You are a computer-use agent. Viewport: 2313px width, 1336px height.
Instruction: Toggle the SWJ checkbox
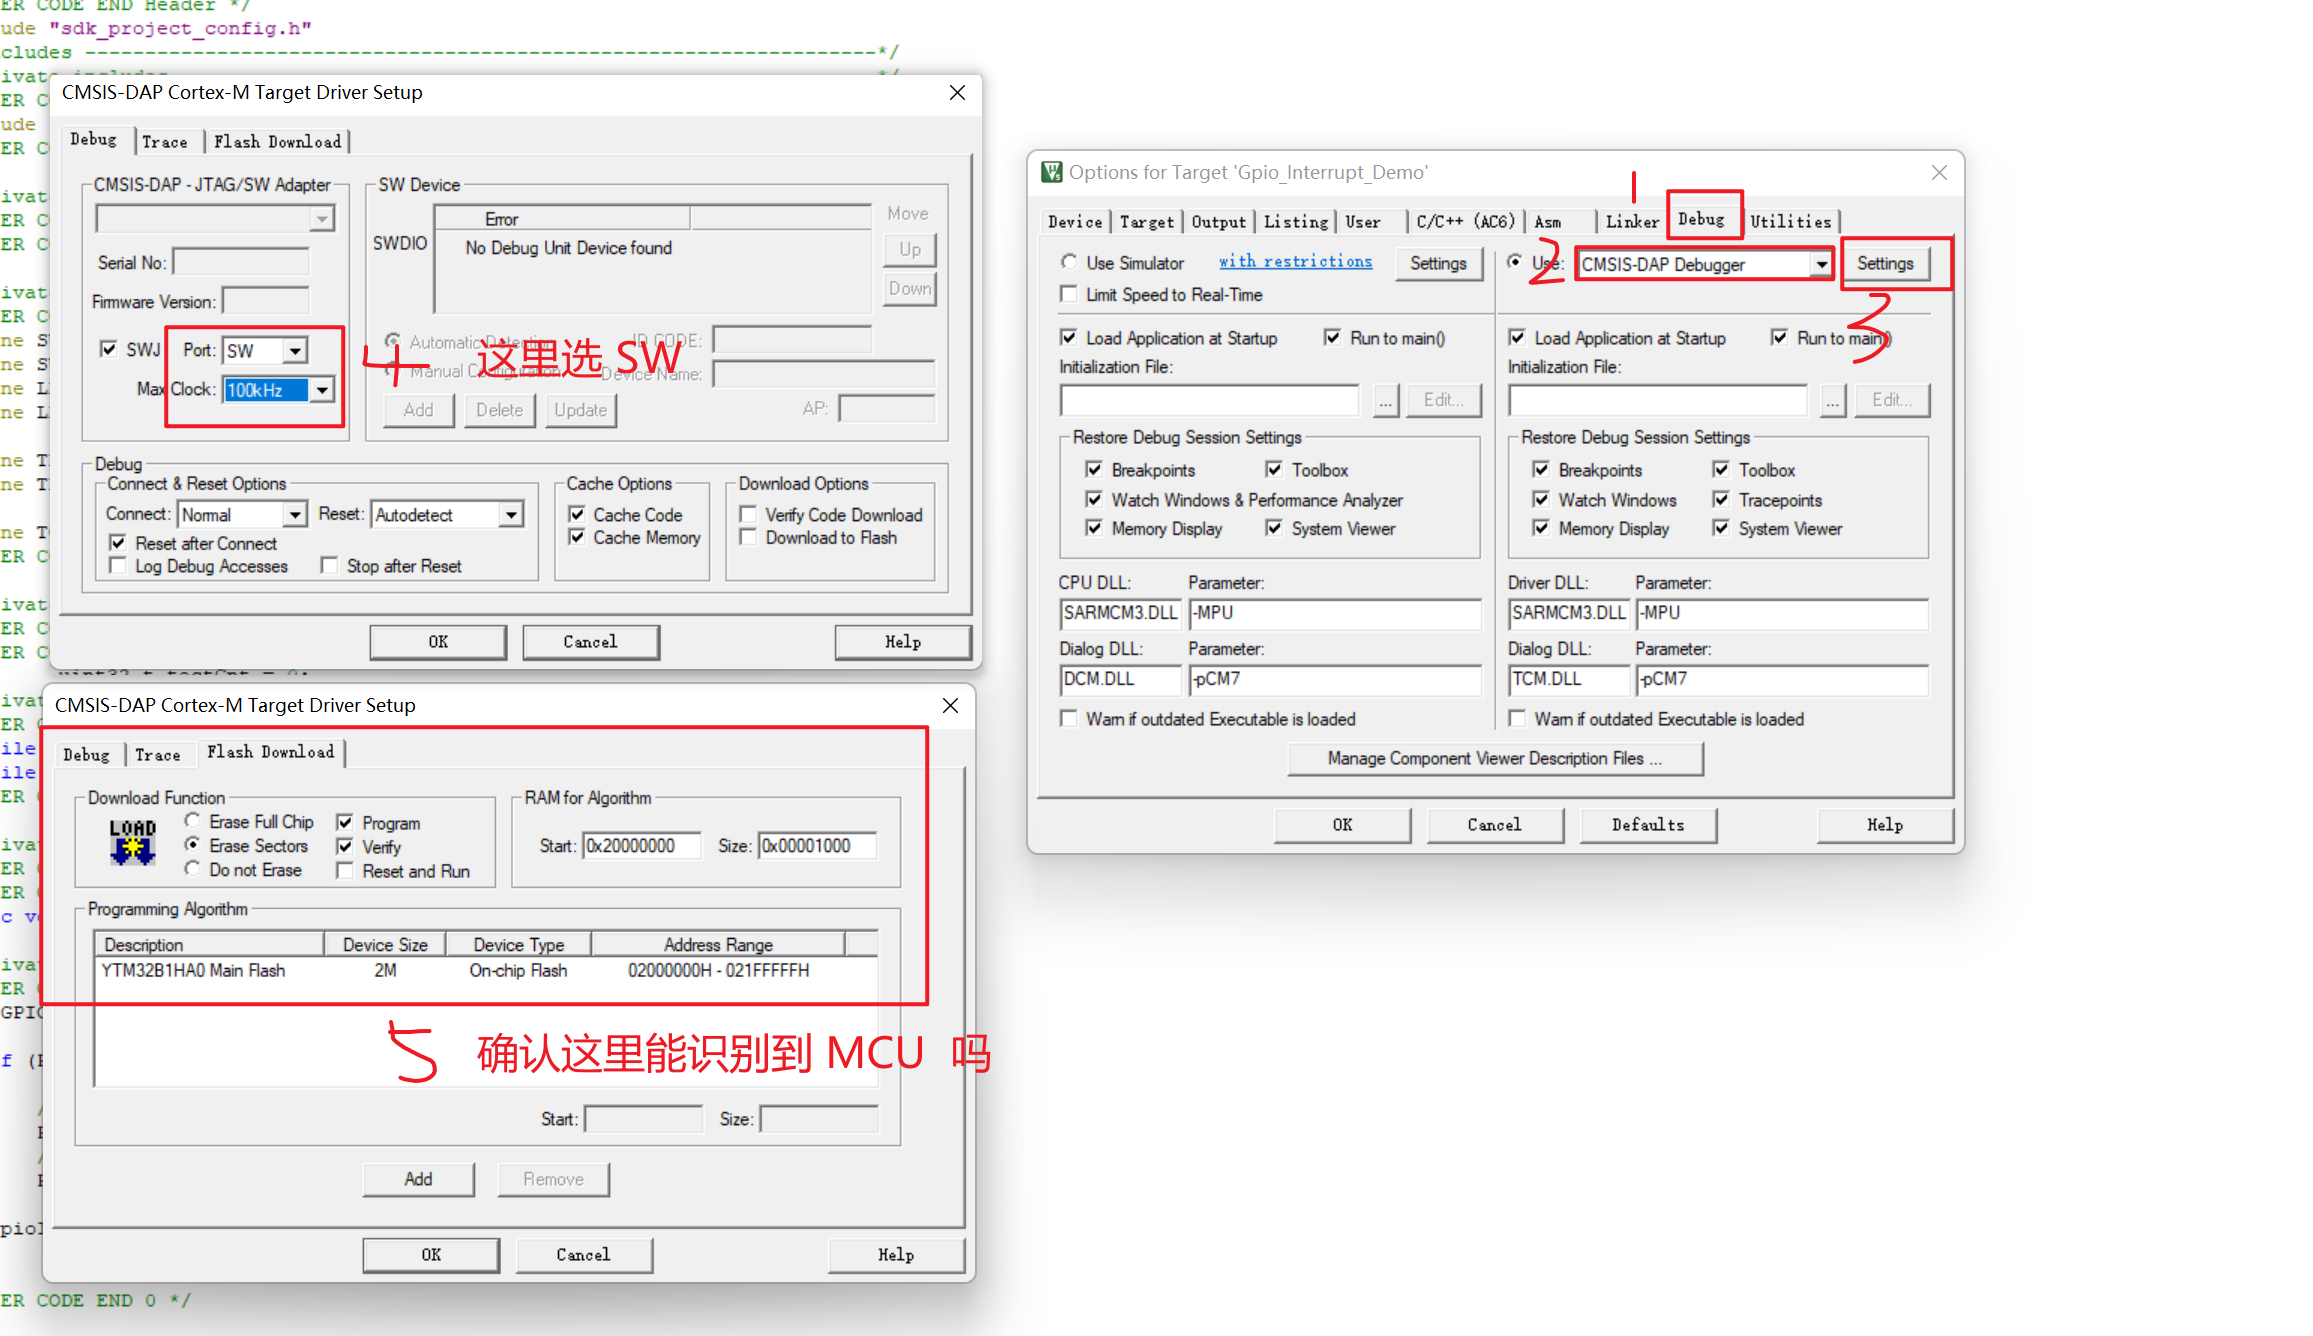pos(108,349)
